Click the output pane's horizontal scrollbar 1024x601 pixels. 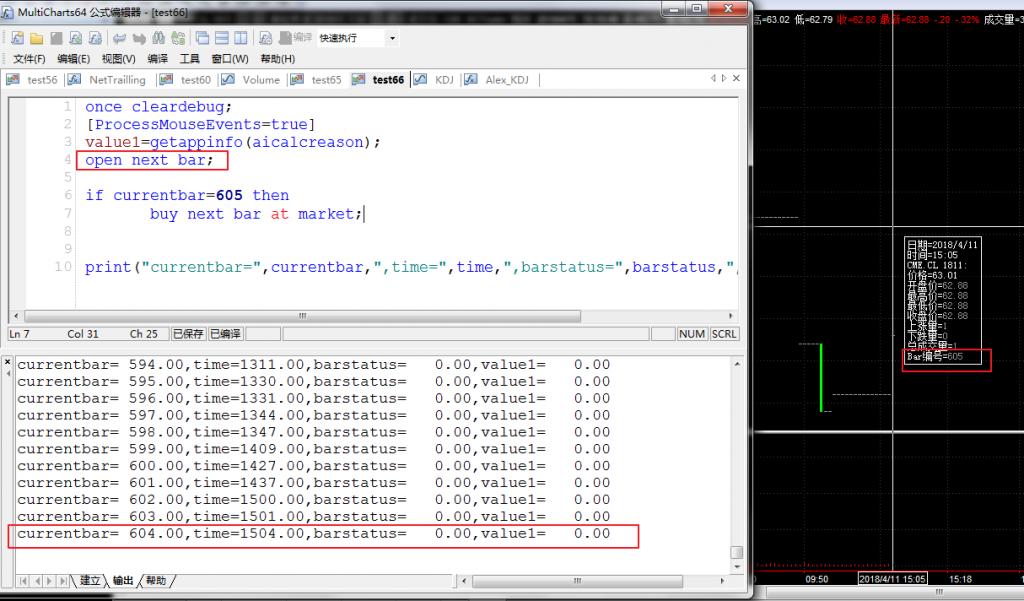click(577, 581)
